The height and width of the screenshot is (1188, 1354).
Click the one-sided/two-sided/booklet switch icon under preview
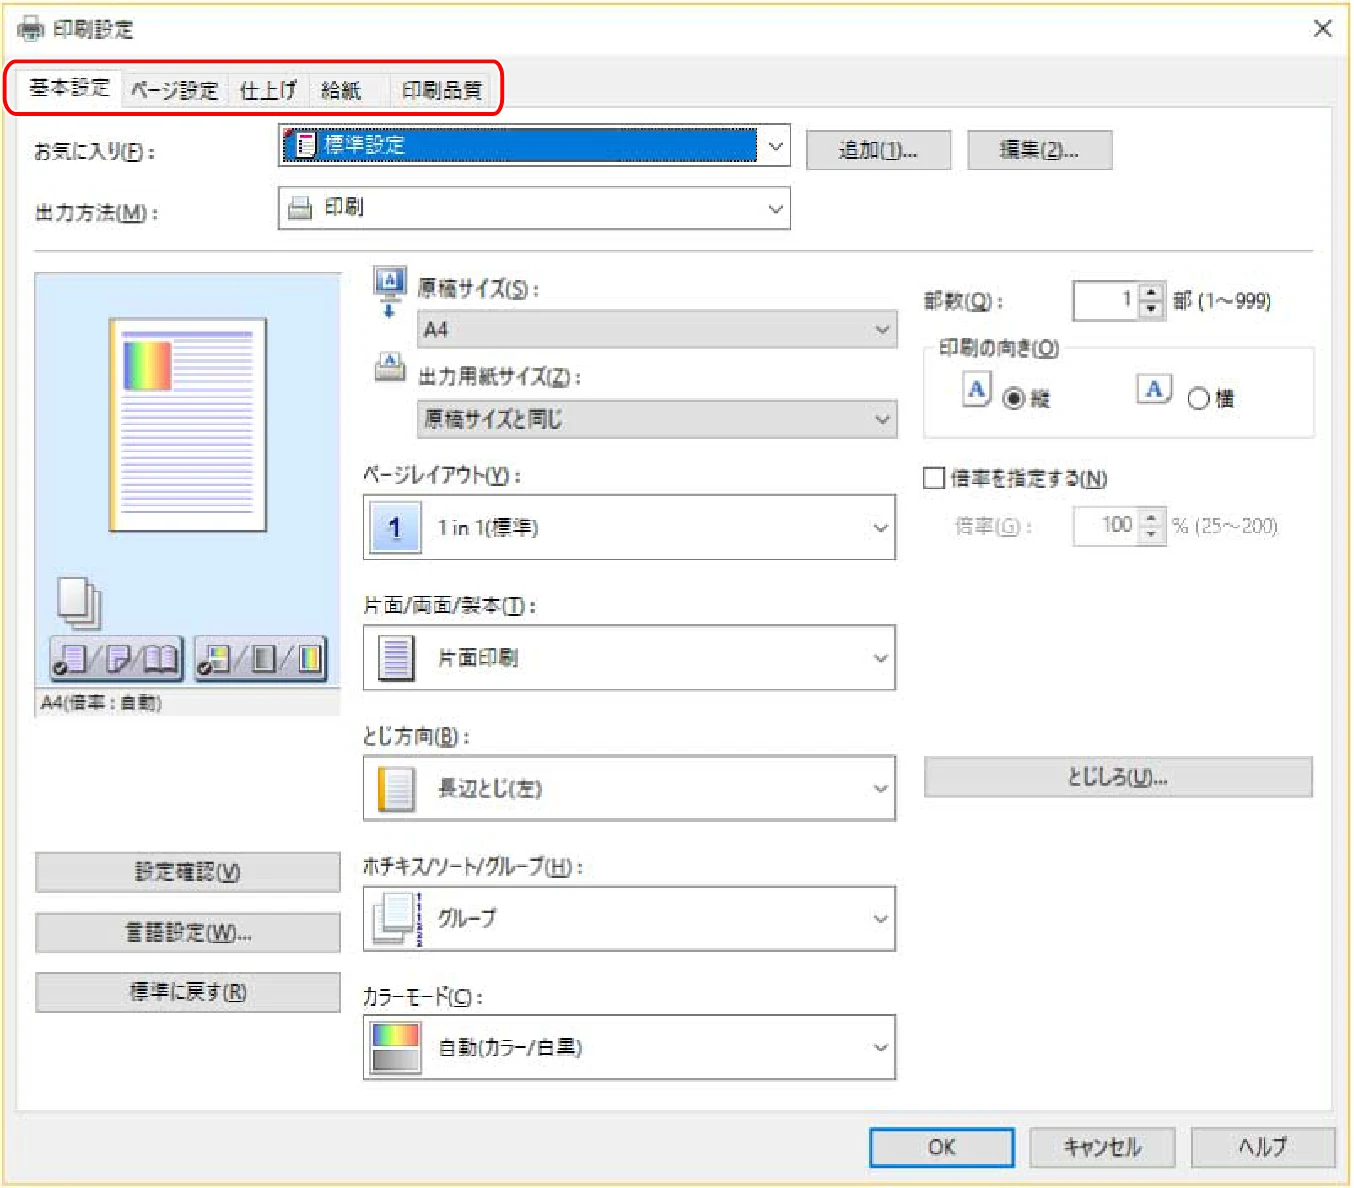pos(117,658)
